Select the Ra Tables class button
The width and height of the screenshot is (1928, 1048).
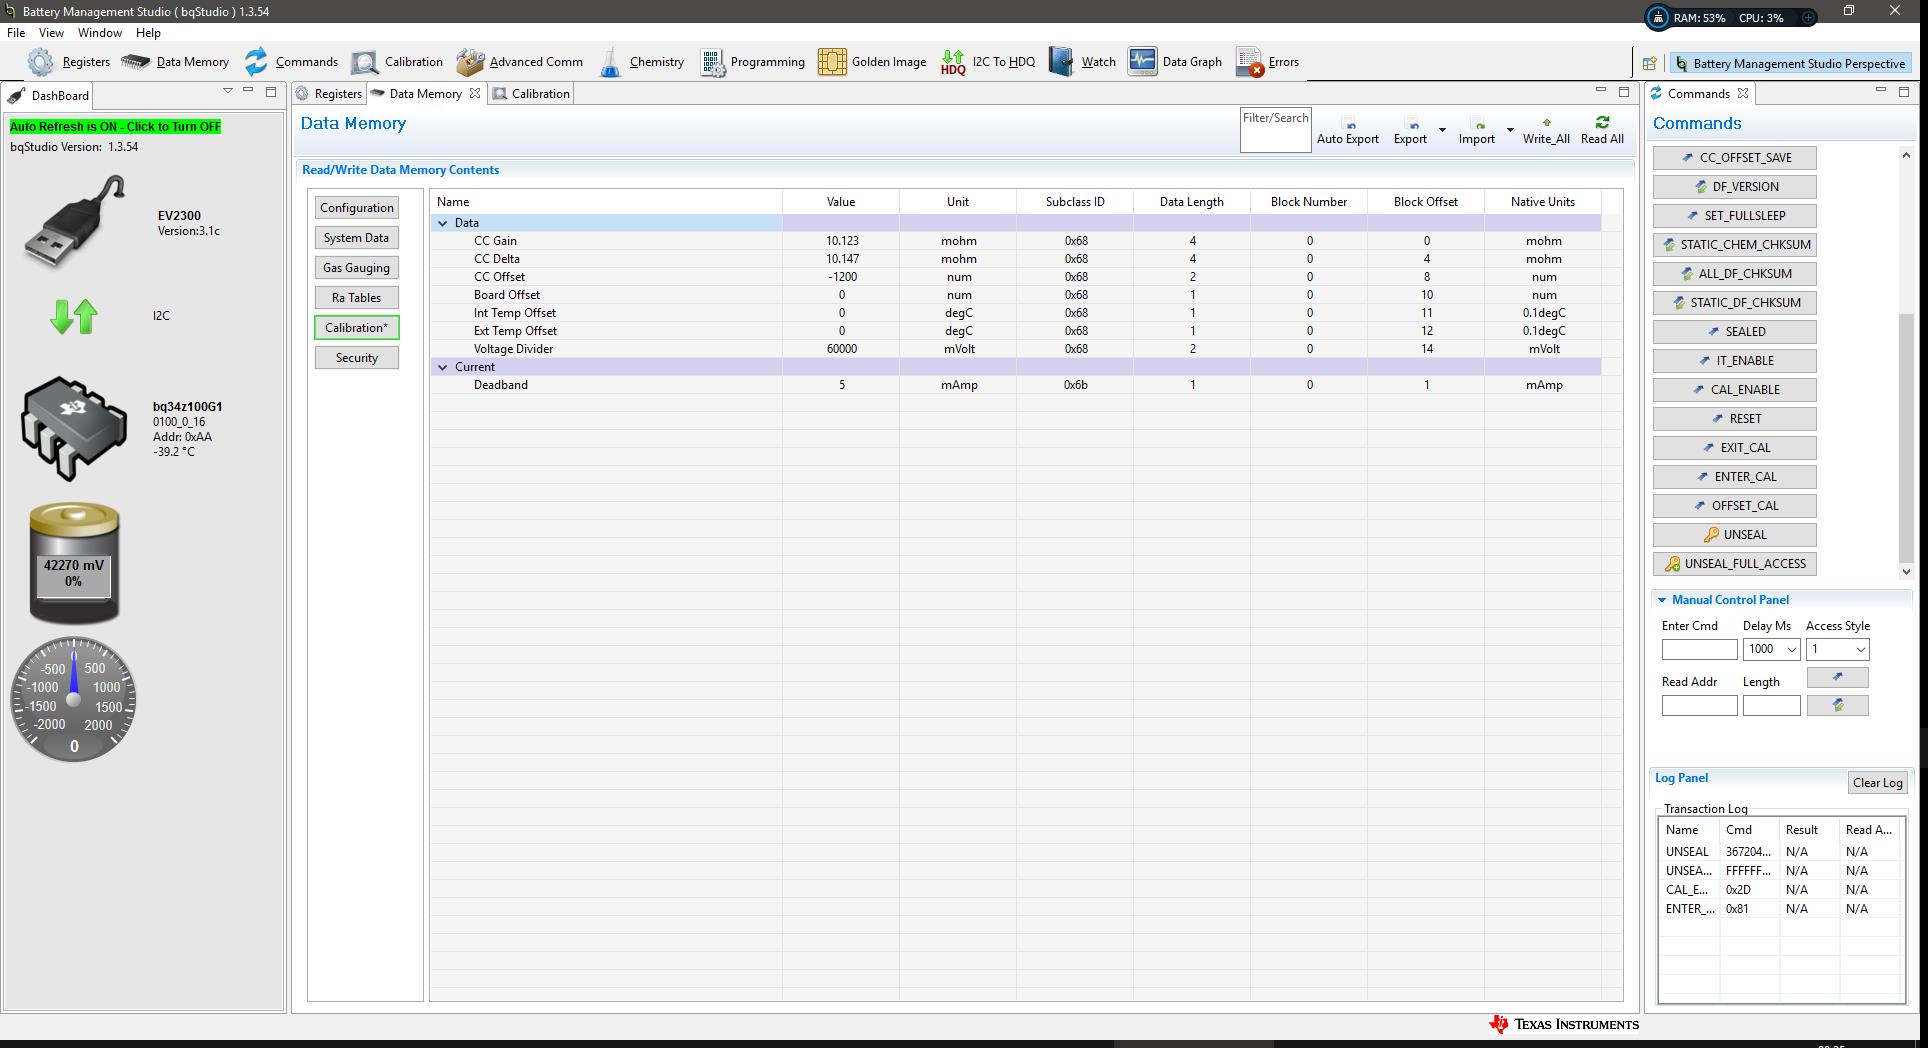[357, 298]
